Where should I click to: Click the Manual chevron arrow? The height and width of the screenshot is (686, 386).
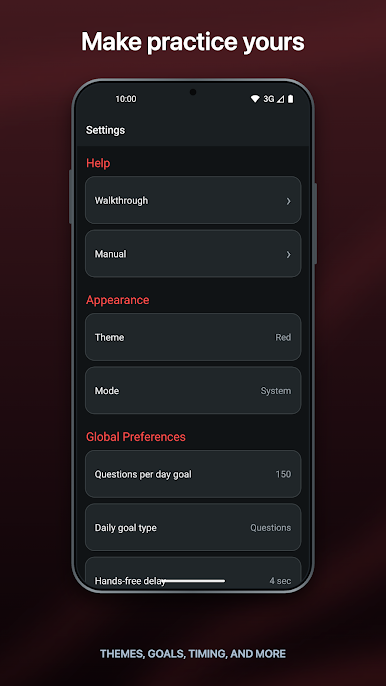tap(288, 255)
